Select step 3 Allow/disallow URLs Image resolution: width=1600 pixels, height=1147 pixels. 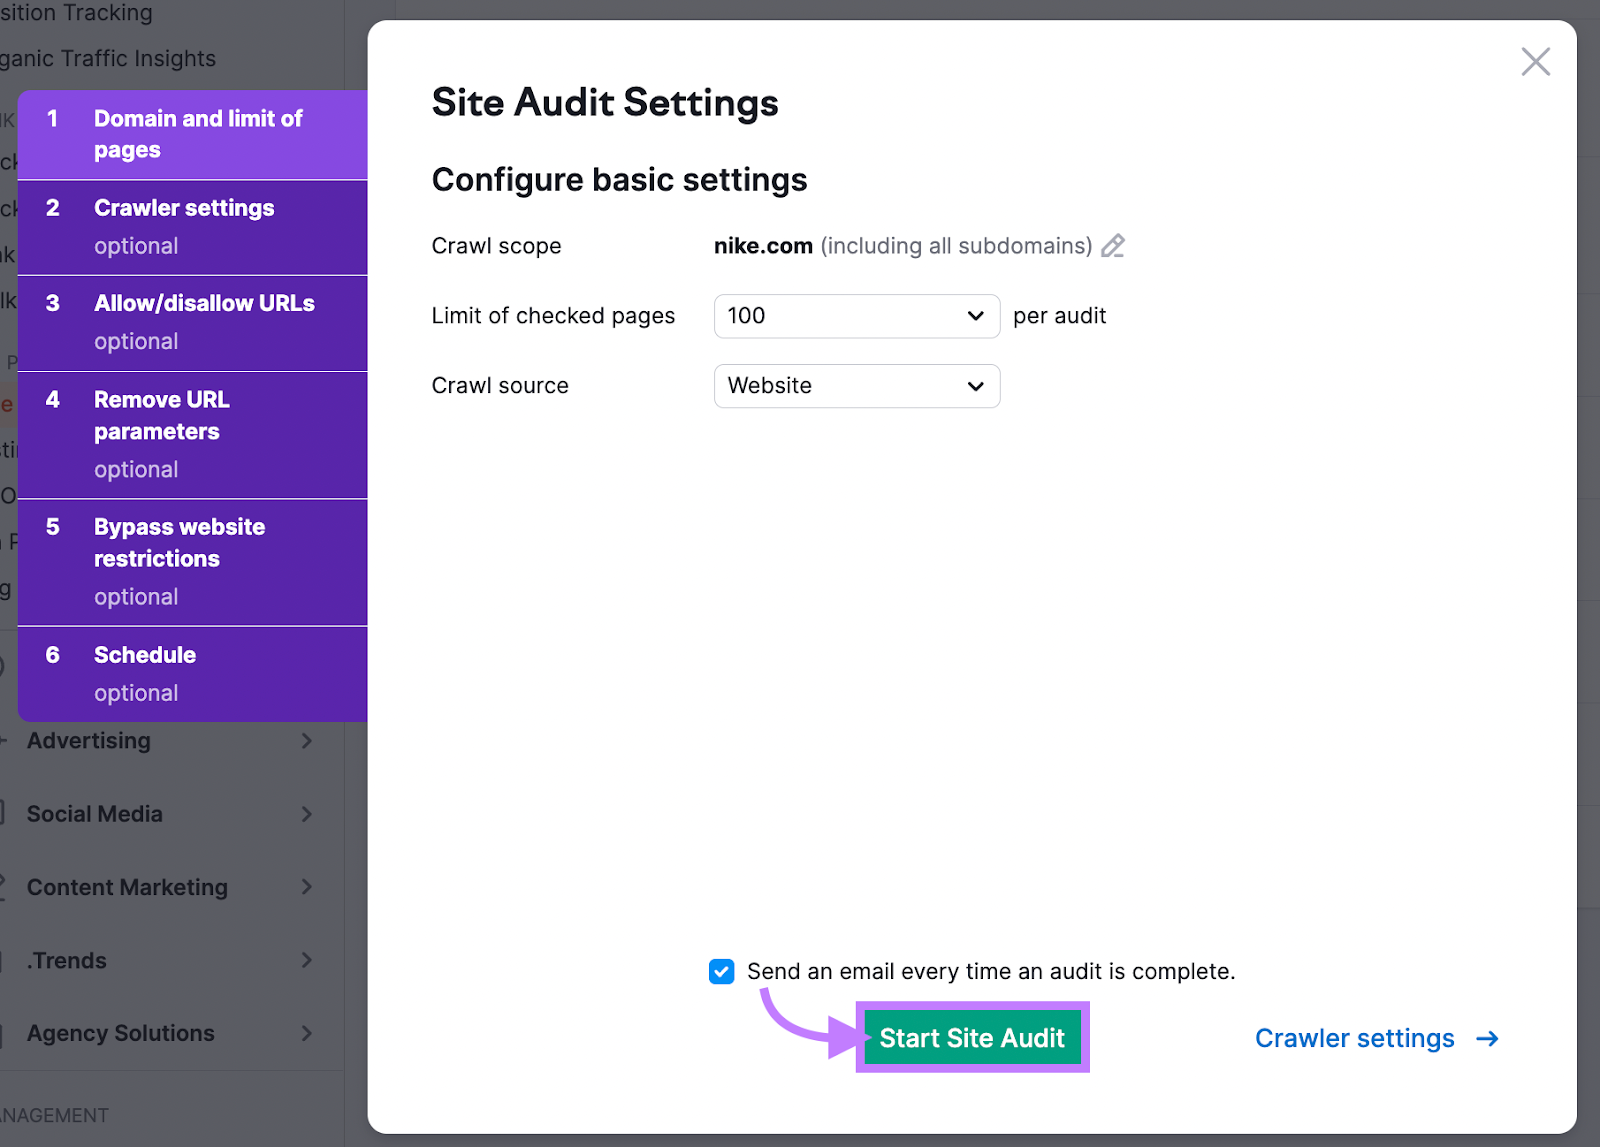pos(195,320)
